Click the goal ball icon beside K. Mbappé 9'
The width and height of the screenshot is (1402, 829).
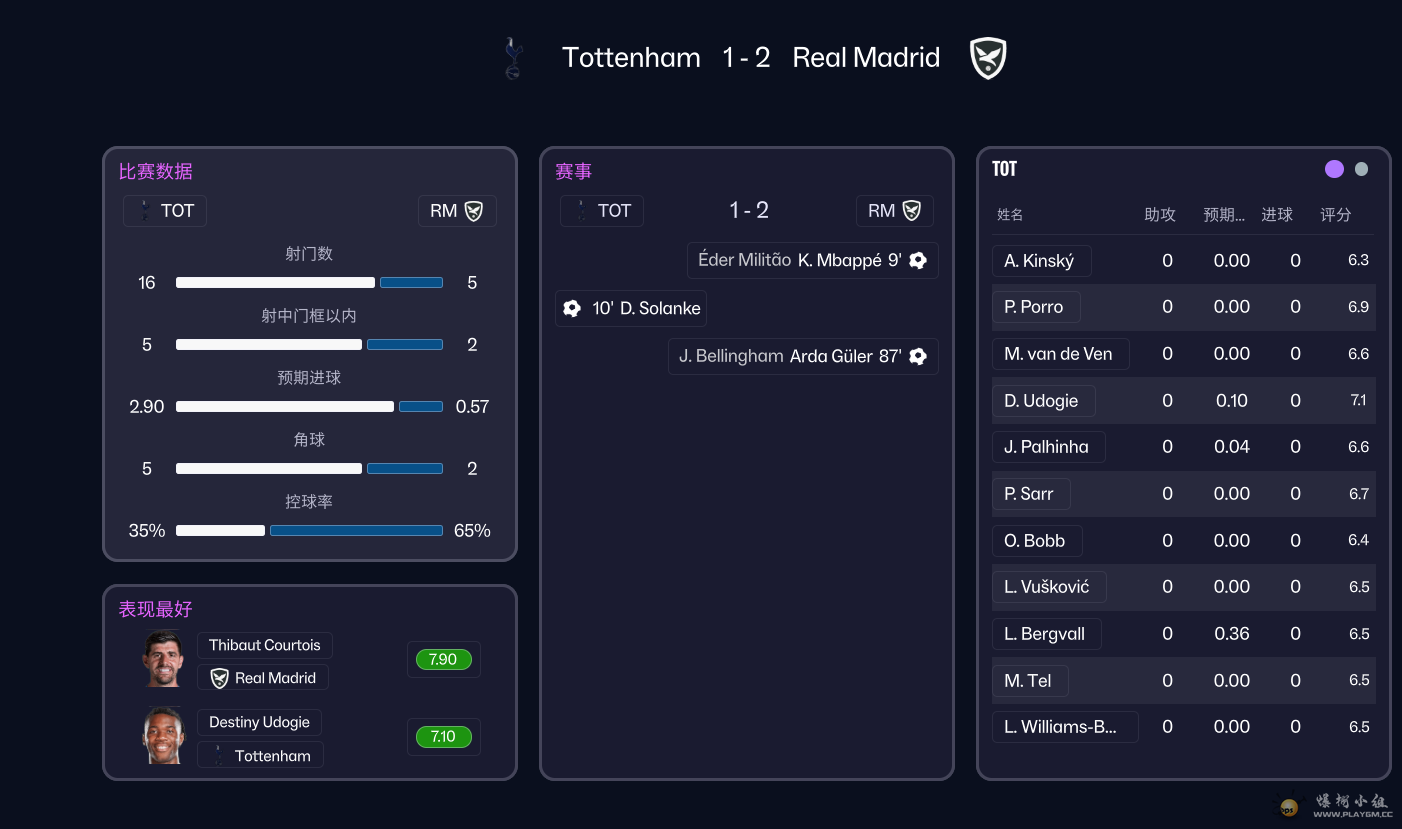pyautogui.click(x=918, y=261)
